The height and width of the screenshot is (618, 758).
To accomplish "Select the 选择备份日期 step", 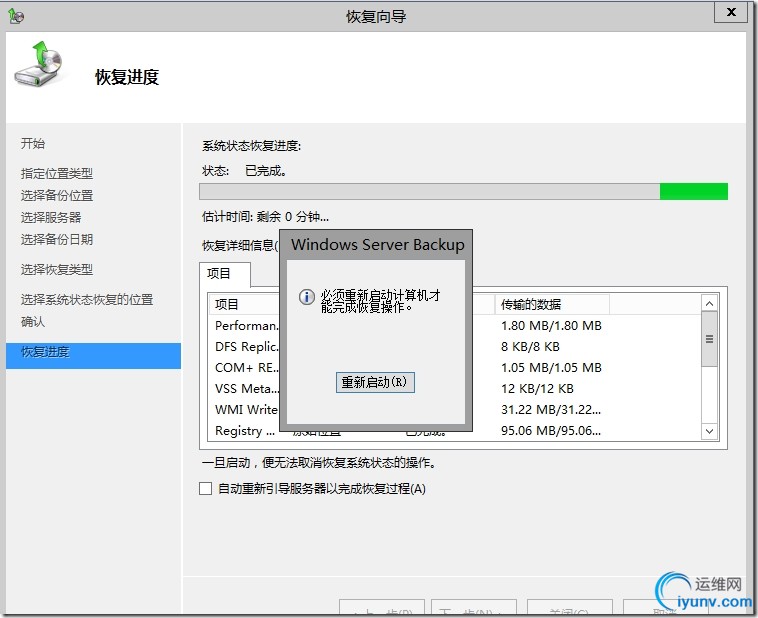I will 57,239.
